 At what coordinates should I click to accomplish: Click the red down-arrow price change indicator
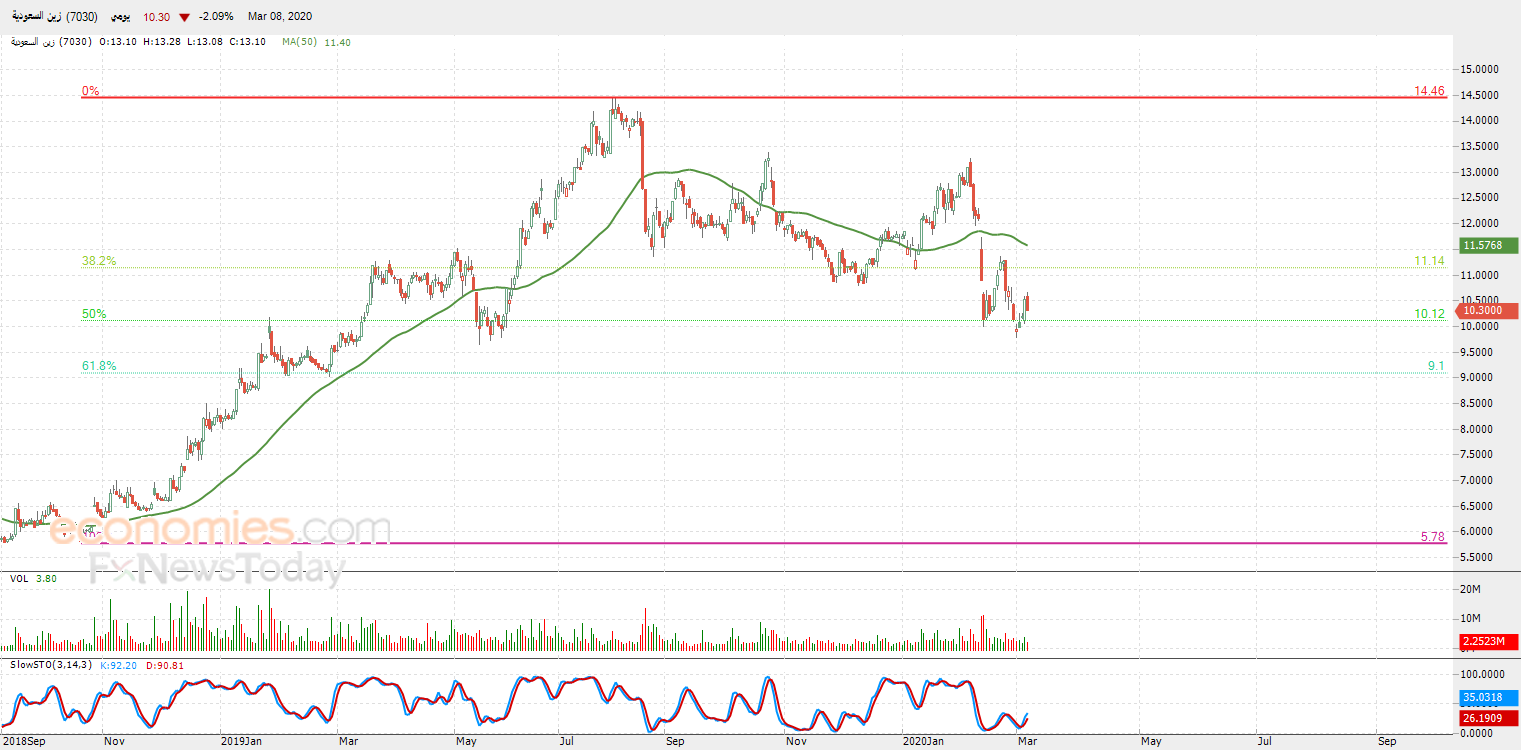coord(185,17)
